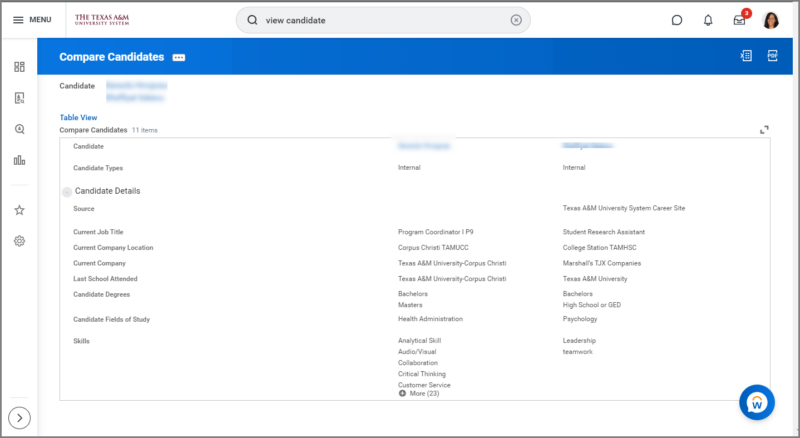
Task: Toggle fullscreen for the compare grid
Action: click(764, 130)
